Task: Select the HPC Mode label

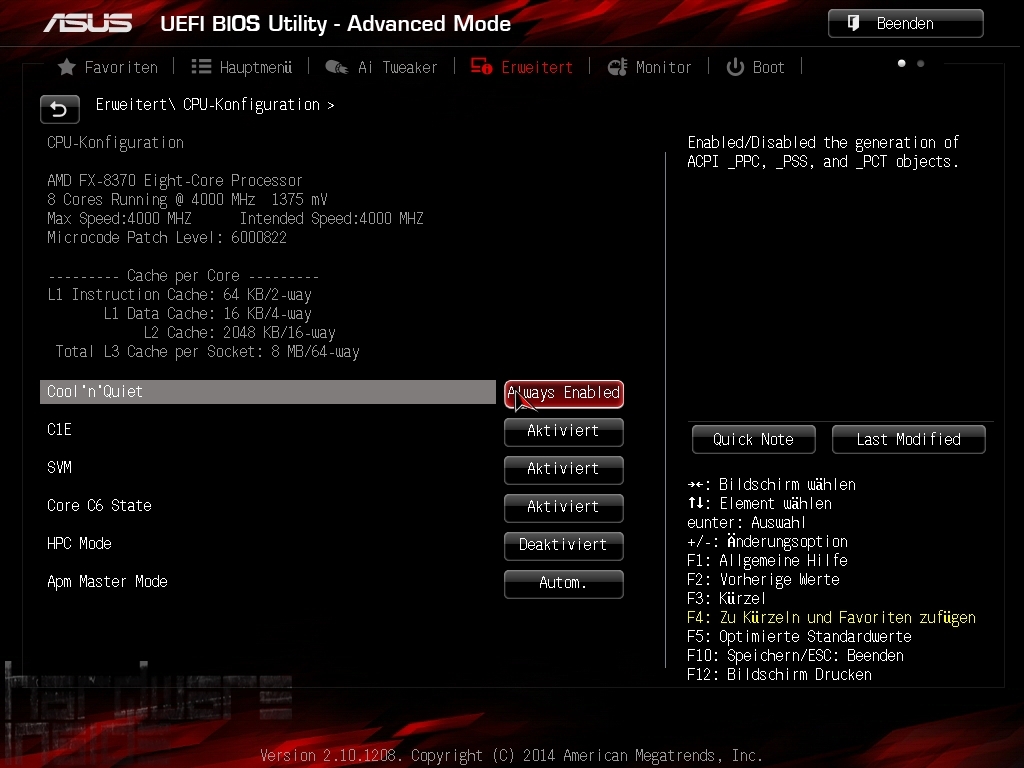Action: (79, 543)
